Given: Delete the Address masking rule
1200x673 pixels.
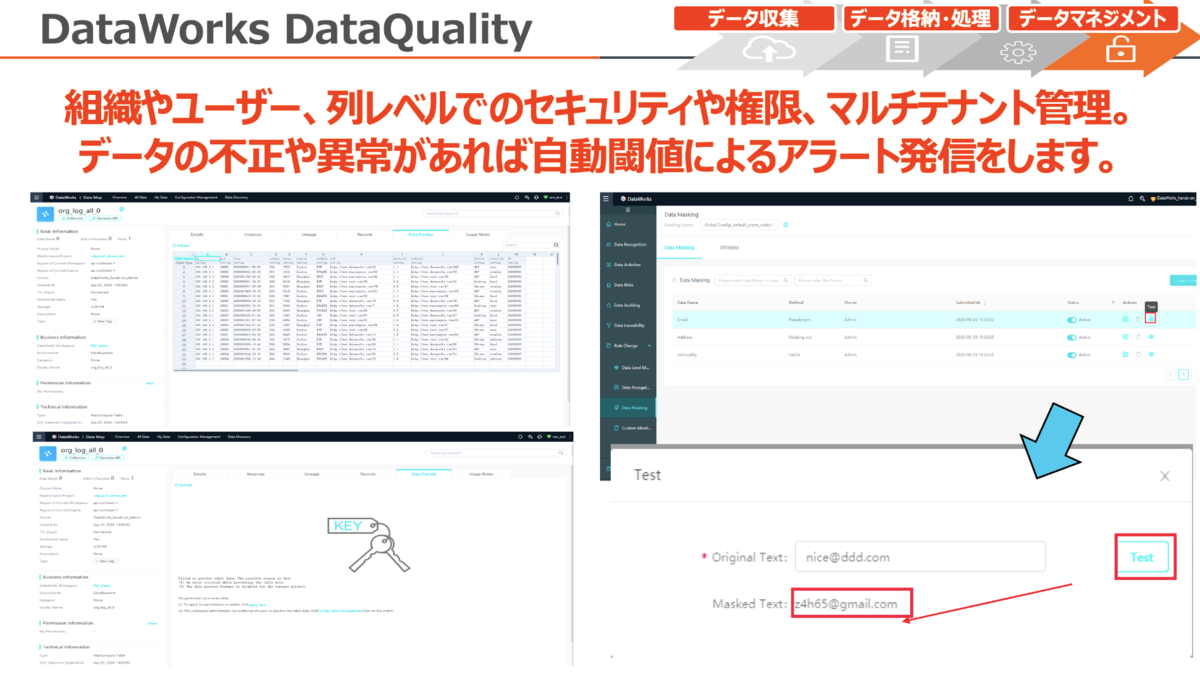Looking at the screenshot, I should click(x=1138, y=337).
